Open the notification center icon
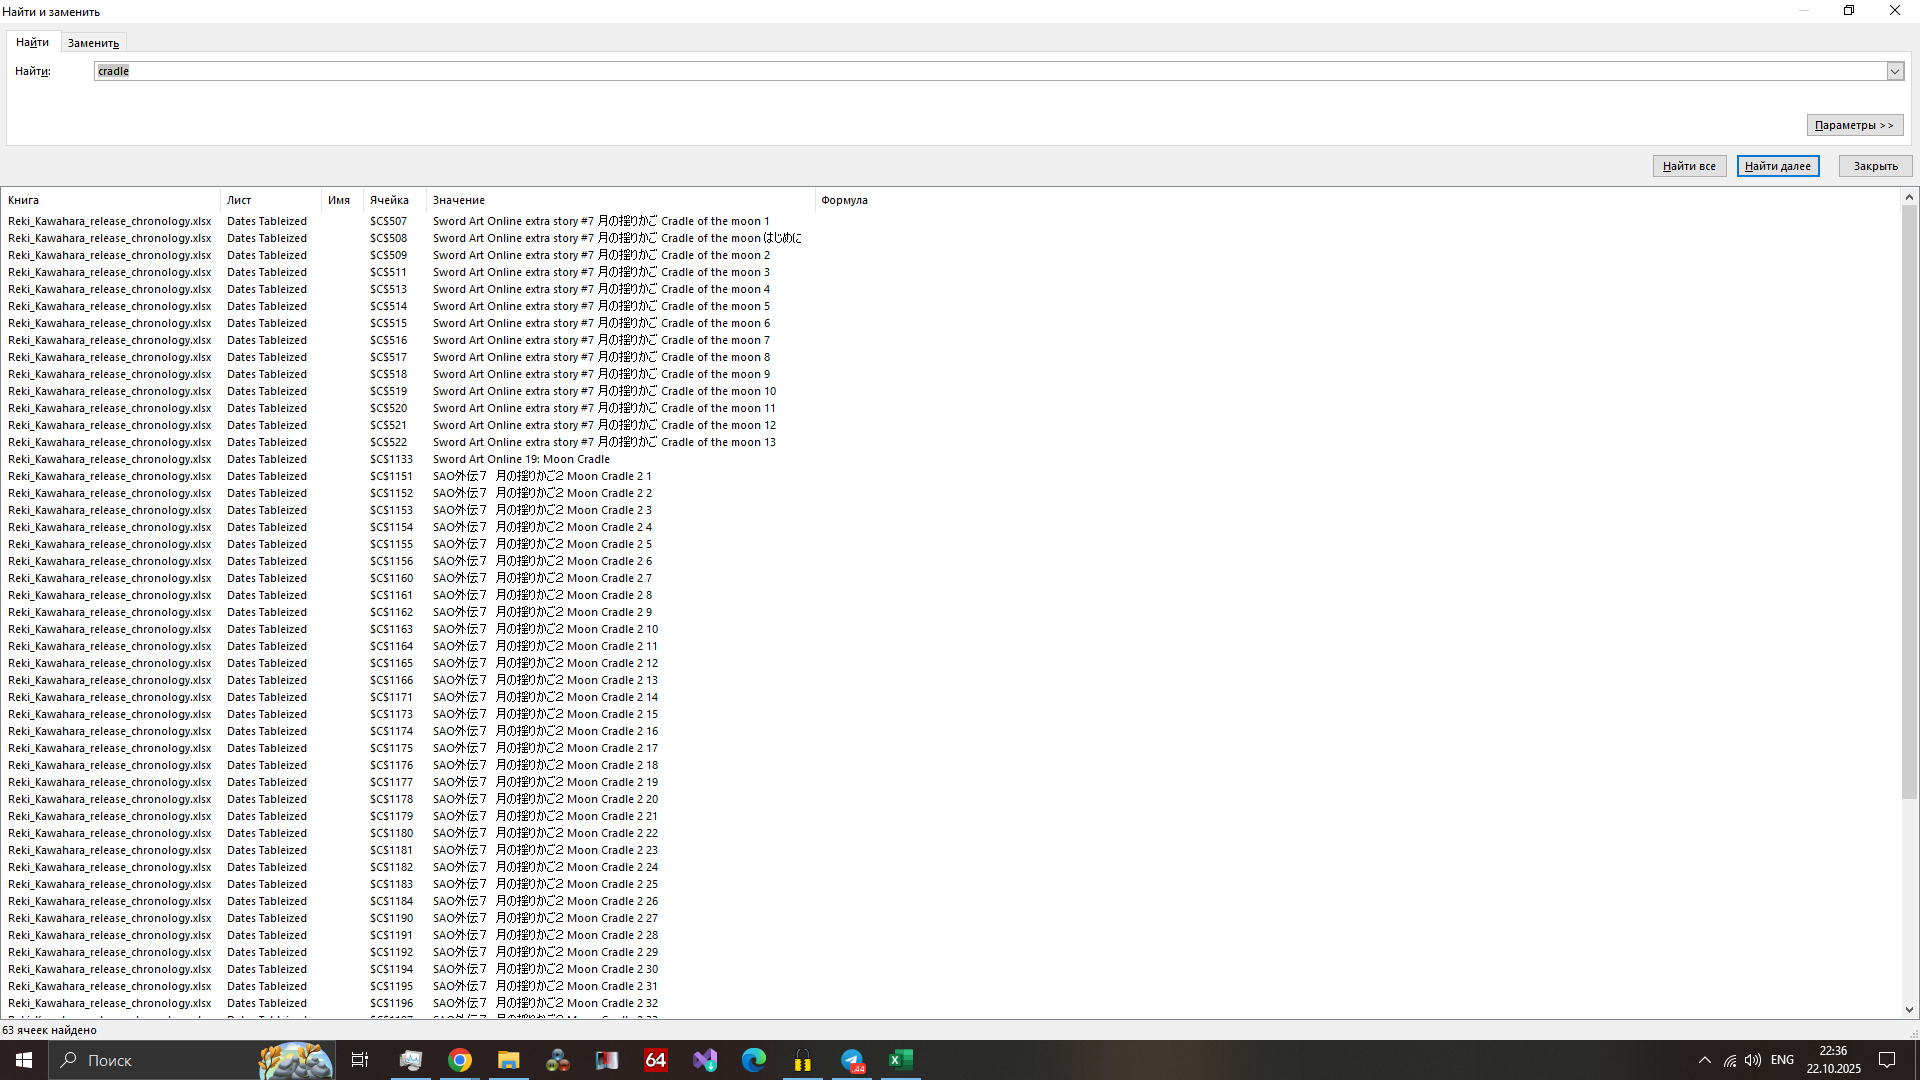 tap(1887, 1060)
